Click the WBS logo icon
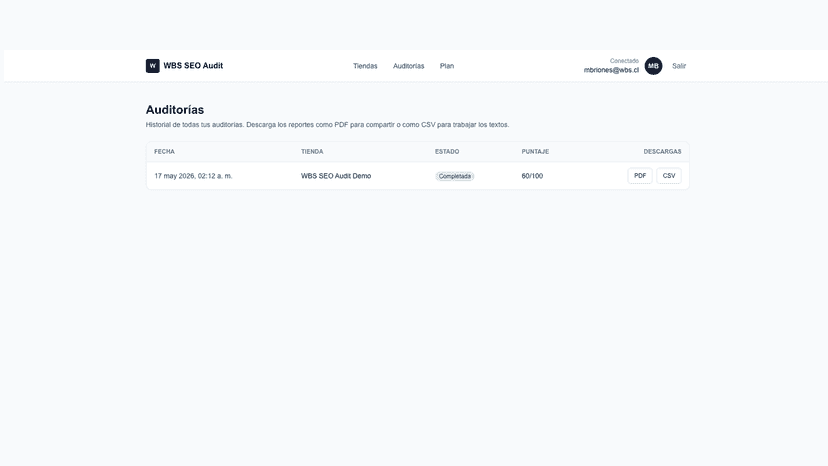 coord(153,66)
